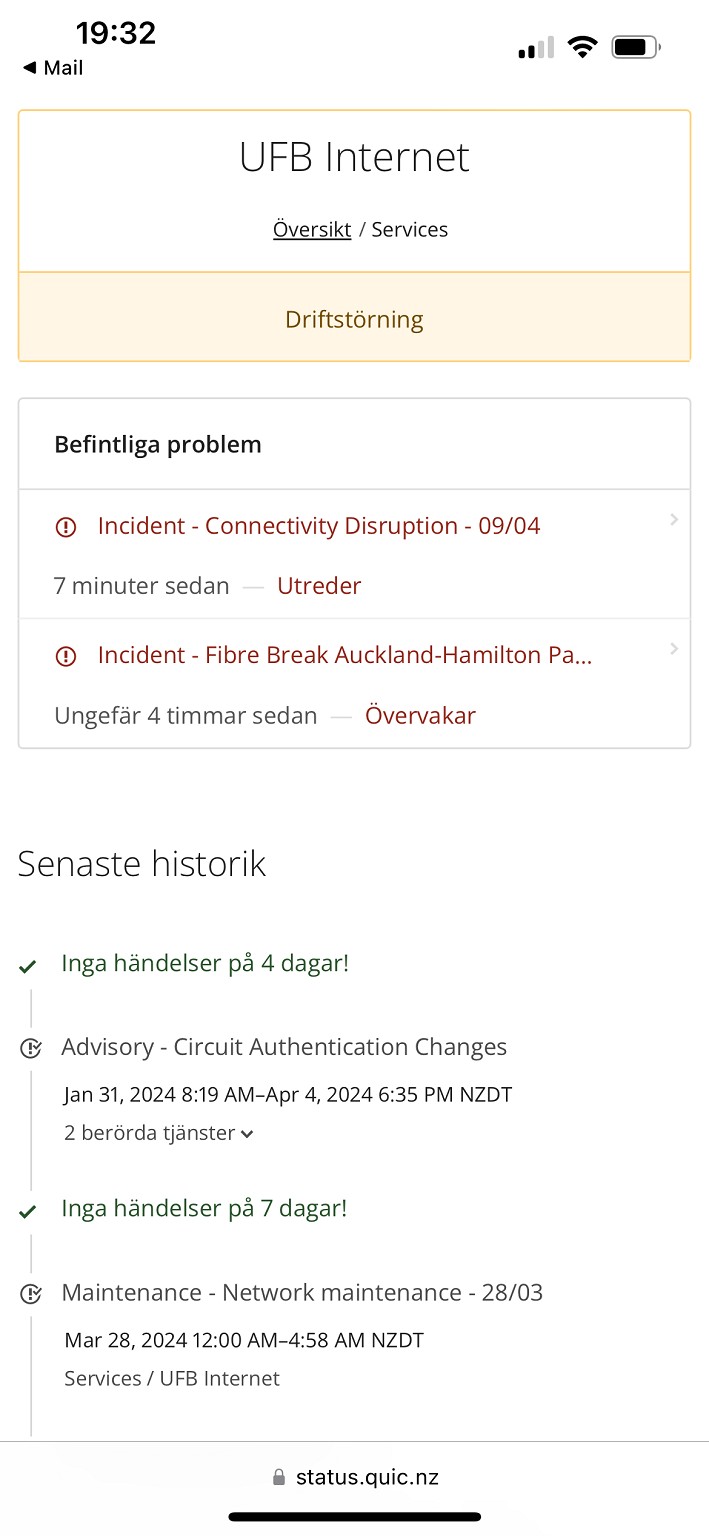The width and height of the screenshot is (709, 1536).
Task: Open Advisory - Circuit Authentication Changes
Action: (x=284, y=1047)
